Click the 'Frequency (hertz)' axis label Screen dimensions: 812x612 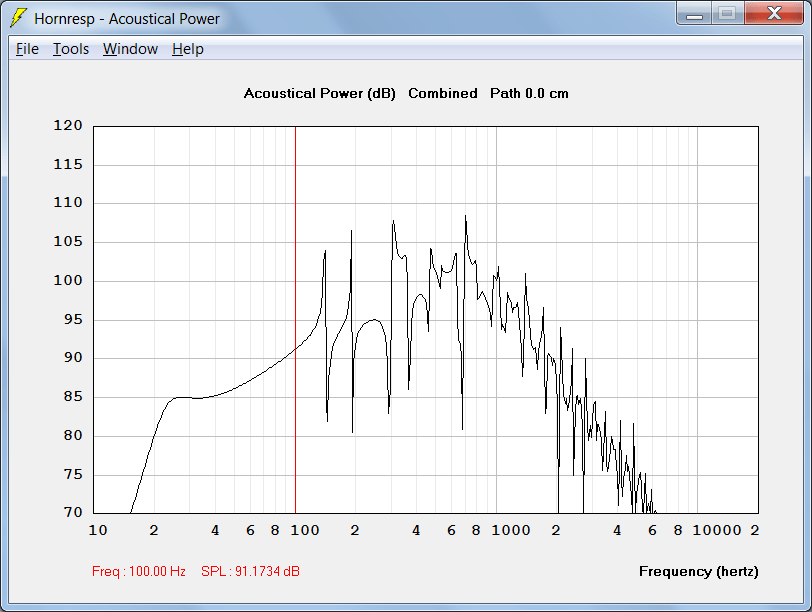(x=699, y=571)
